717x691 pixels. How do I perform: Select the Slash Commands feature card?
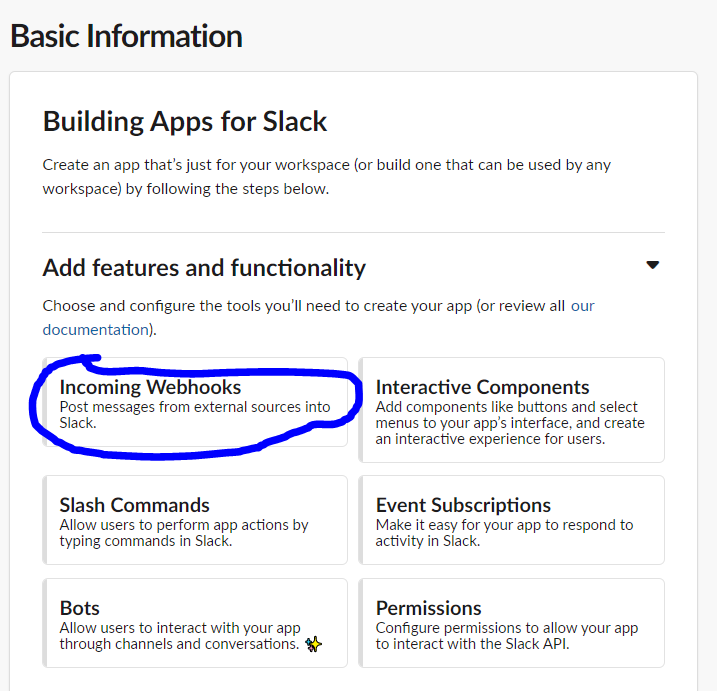[195, 520]
